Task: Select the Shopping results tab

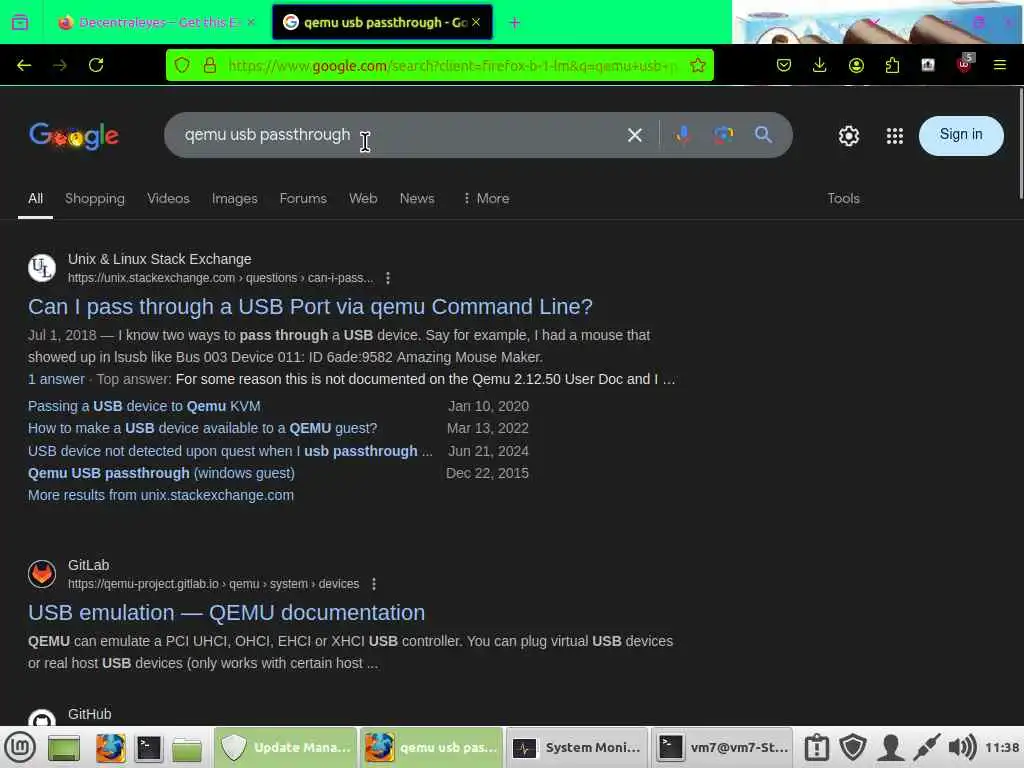Action: point(95,199)
